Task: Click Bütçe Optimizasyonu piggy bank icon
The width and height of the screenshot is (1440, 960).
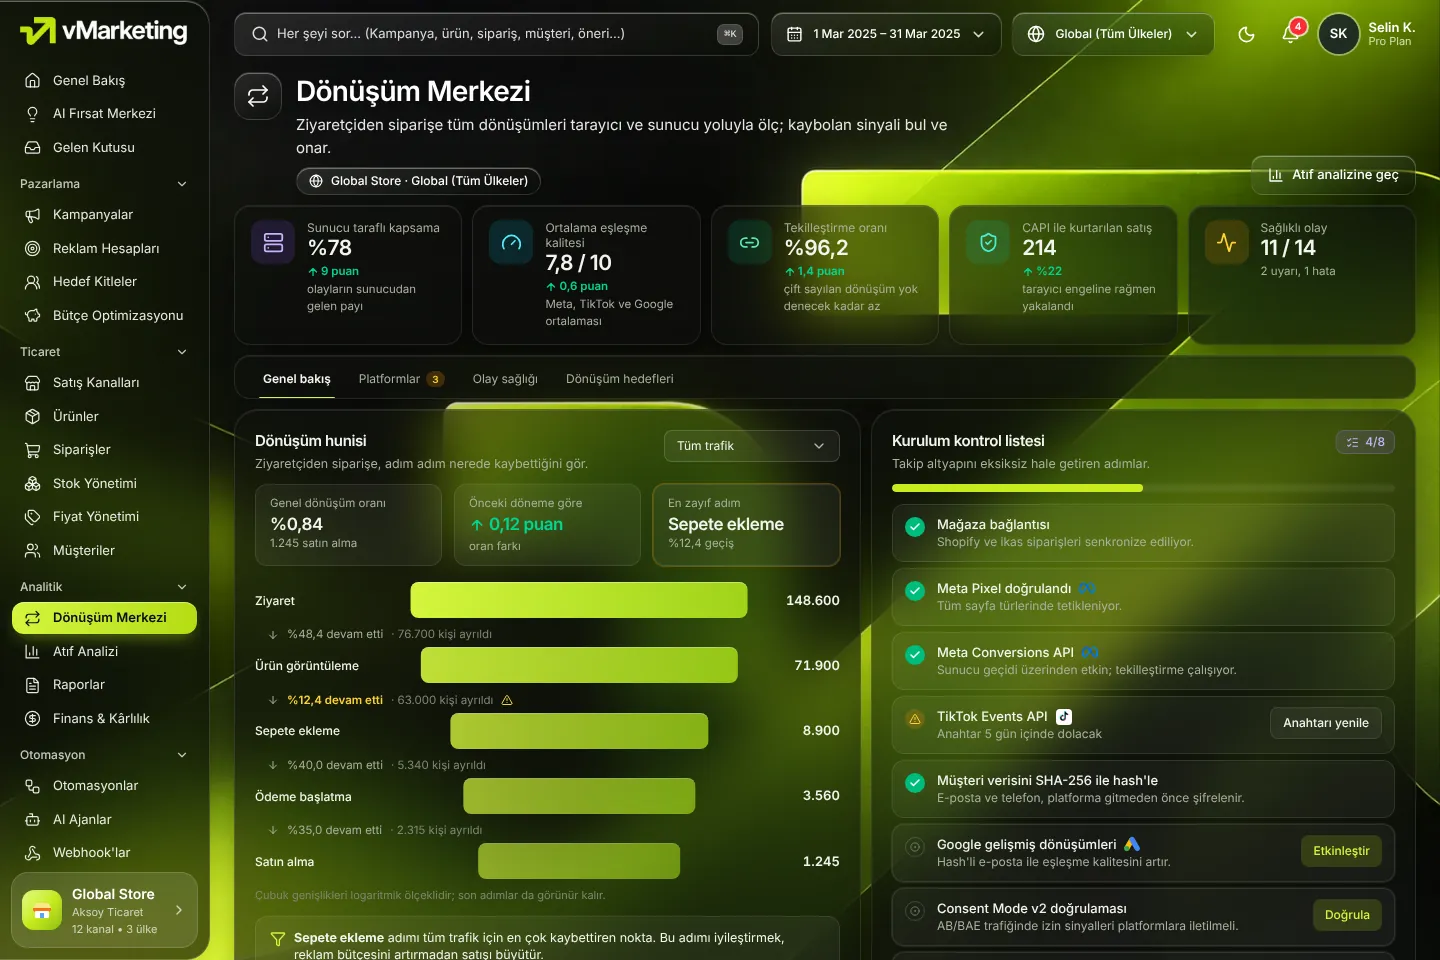Action: [33, 316]
